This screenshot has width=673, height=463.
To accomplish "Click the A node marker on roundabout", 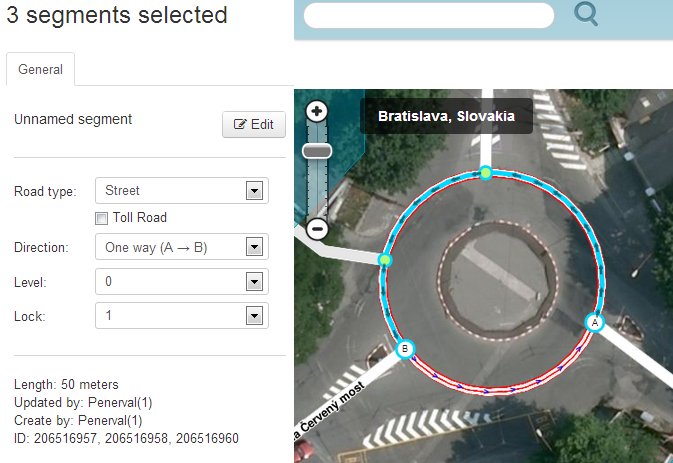I will (595, 322).
